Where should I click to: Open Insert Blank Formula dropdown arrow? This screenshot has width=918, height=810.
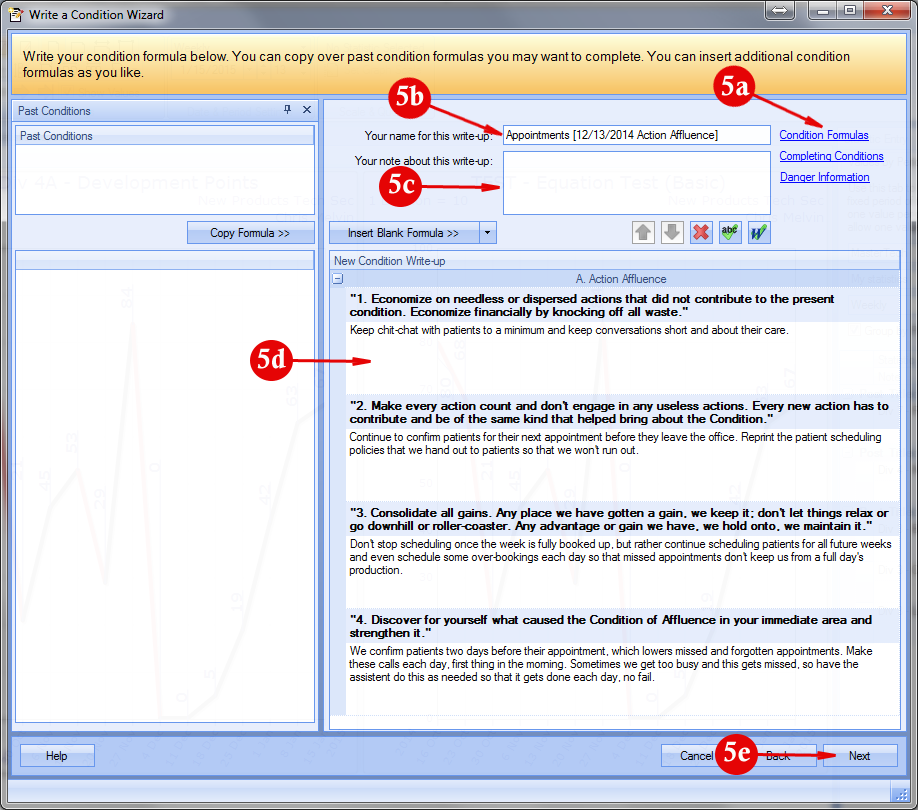pyautogui.click(x=488, y=233)
